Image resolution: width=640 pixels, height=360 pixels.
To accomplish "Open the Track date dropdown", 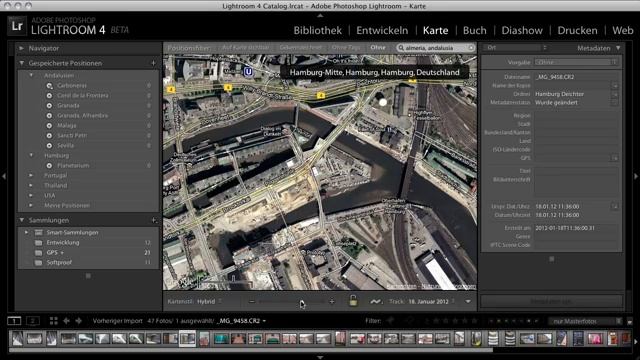I will 431,302.
